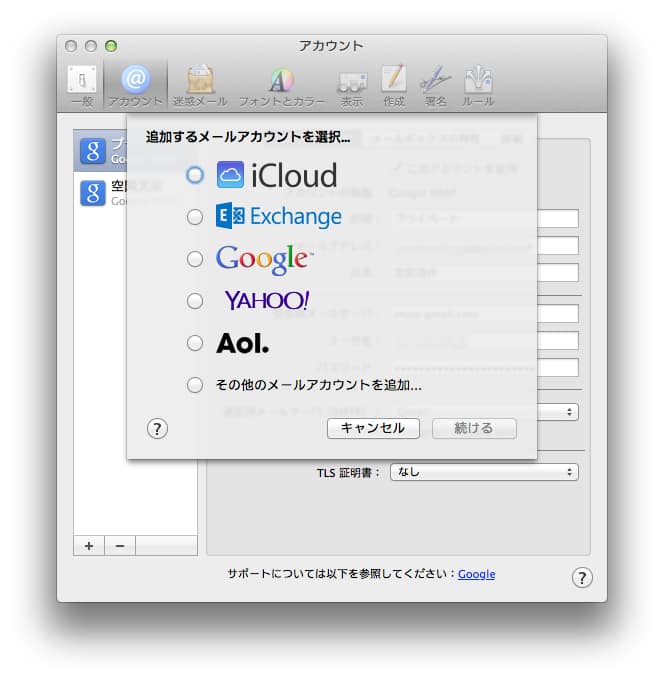Open the 作成 composing preferences icon
Viewport: 664px width, 681px height.
[394, 85]
